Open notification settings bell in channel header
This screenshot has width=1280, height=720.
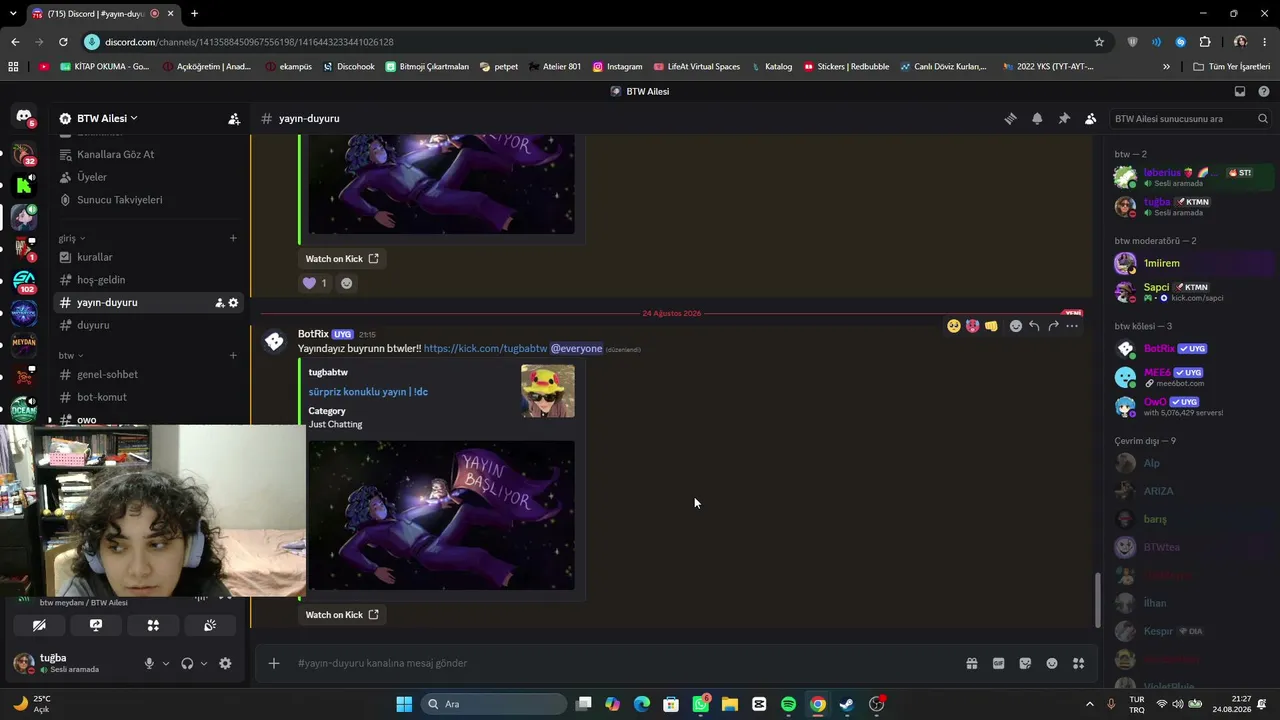(1037, 118)
